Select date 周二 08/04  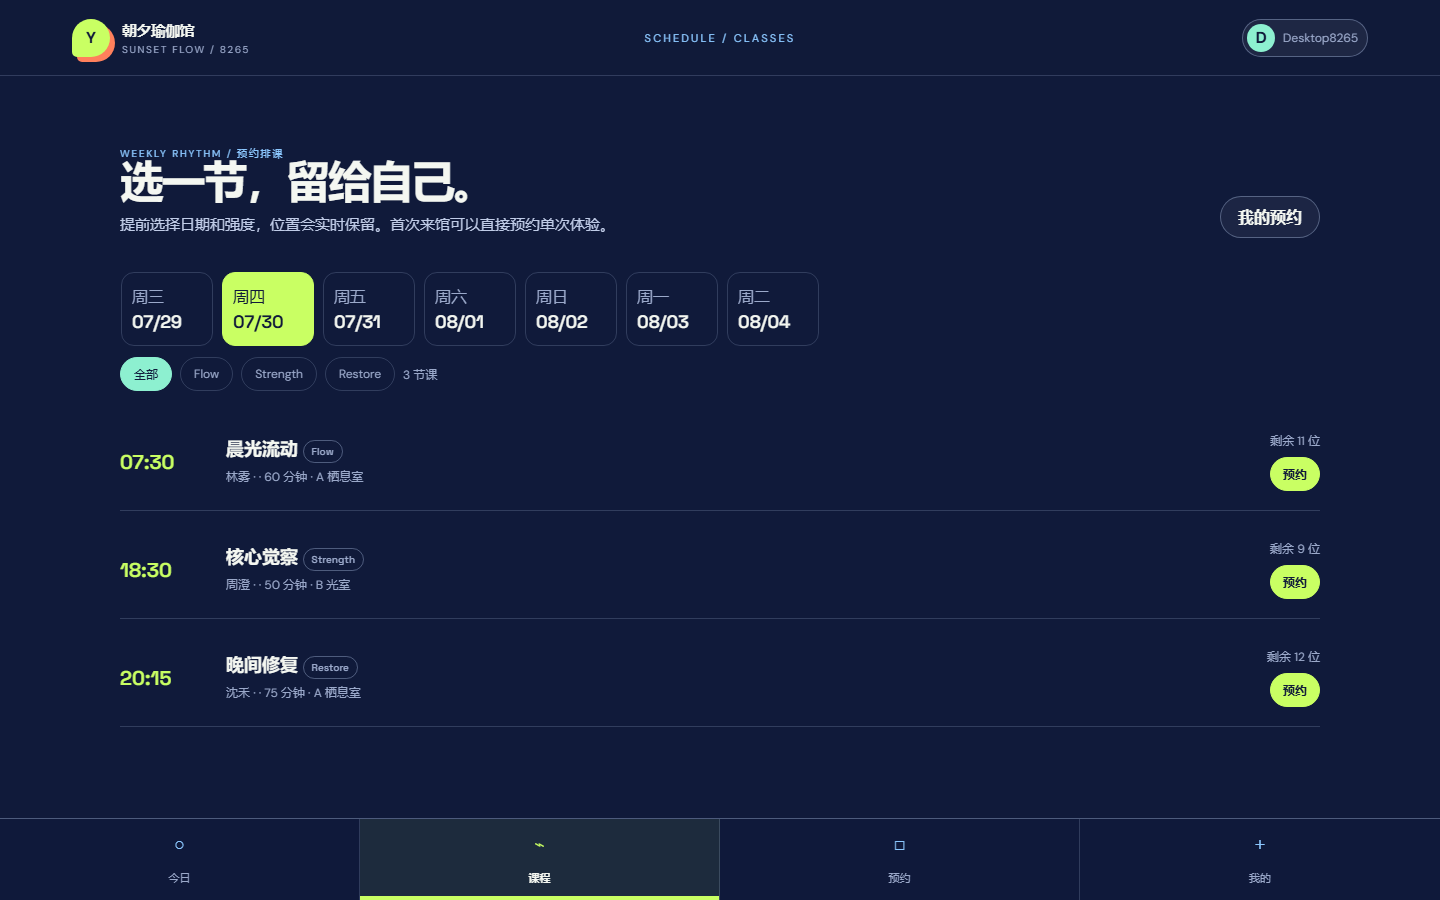[773, 309]
